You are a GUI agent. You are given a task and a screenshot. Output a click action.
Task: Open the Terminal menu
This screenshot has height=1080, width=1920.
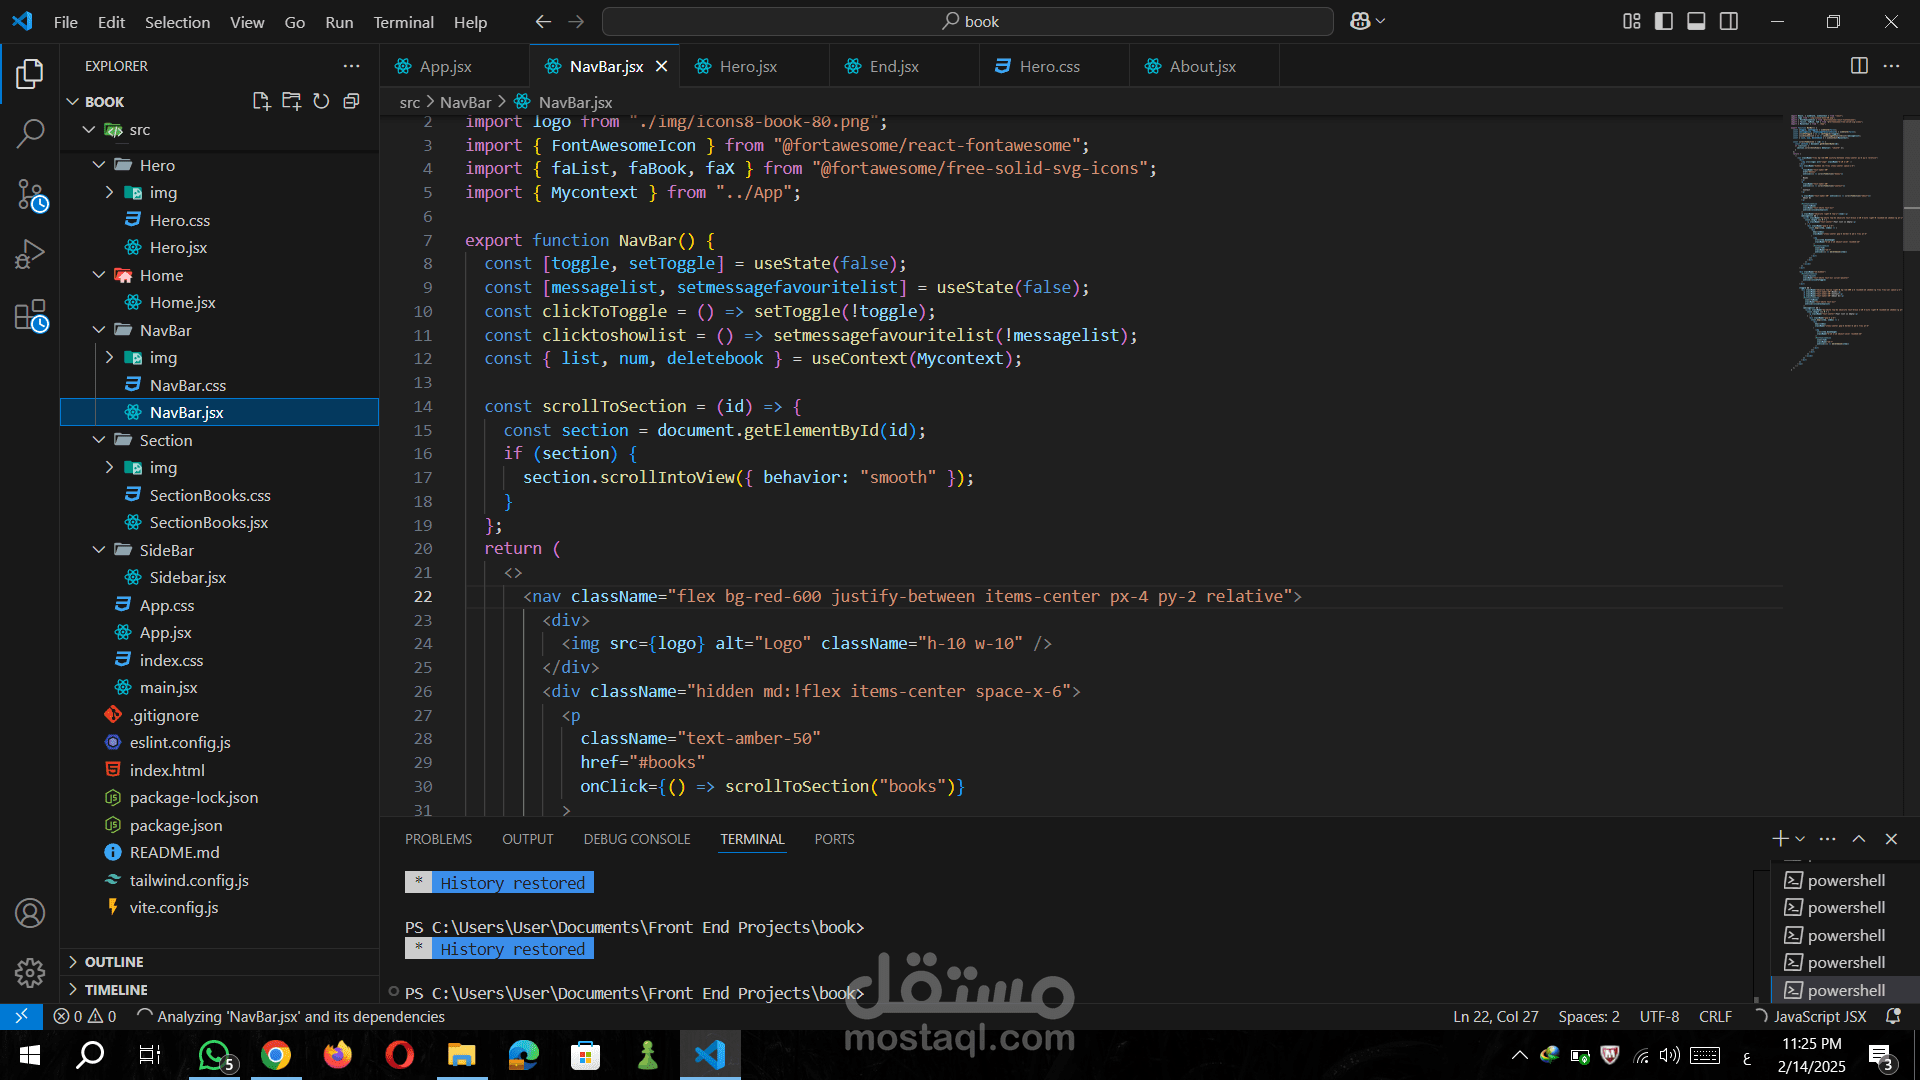tap(403, 22)
